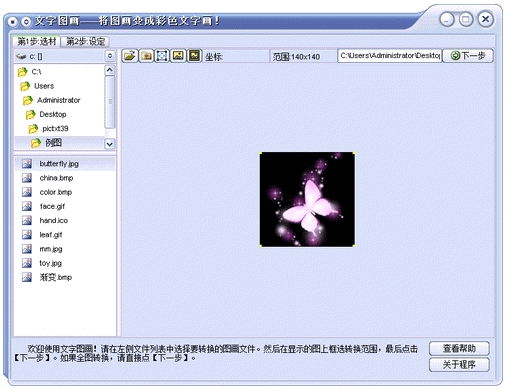The width and height of the screenshot is (505, 389).
Task: Click folder tree scroll up arrow
Action: pyautogui.click(x=110, y=70)
